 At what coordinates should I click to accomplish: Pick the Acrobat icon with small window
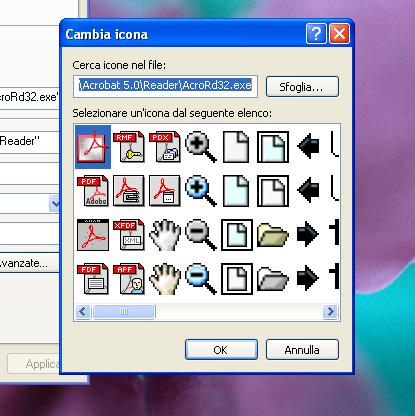165,191
